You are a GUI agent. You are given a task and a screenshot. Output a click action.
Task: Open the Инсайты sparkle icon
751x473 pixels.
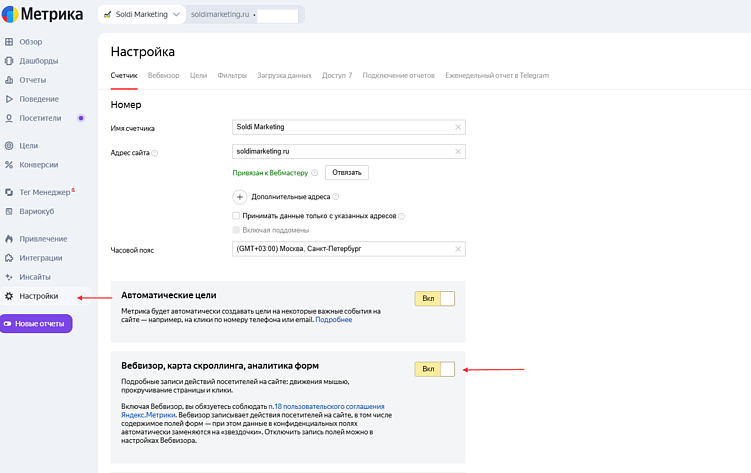coord(9,277)
